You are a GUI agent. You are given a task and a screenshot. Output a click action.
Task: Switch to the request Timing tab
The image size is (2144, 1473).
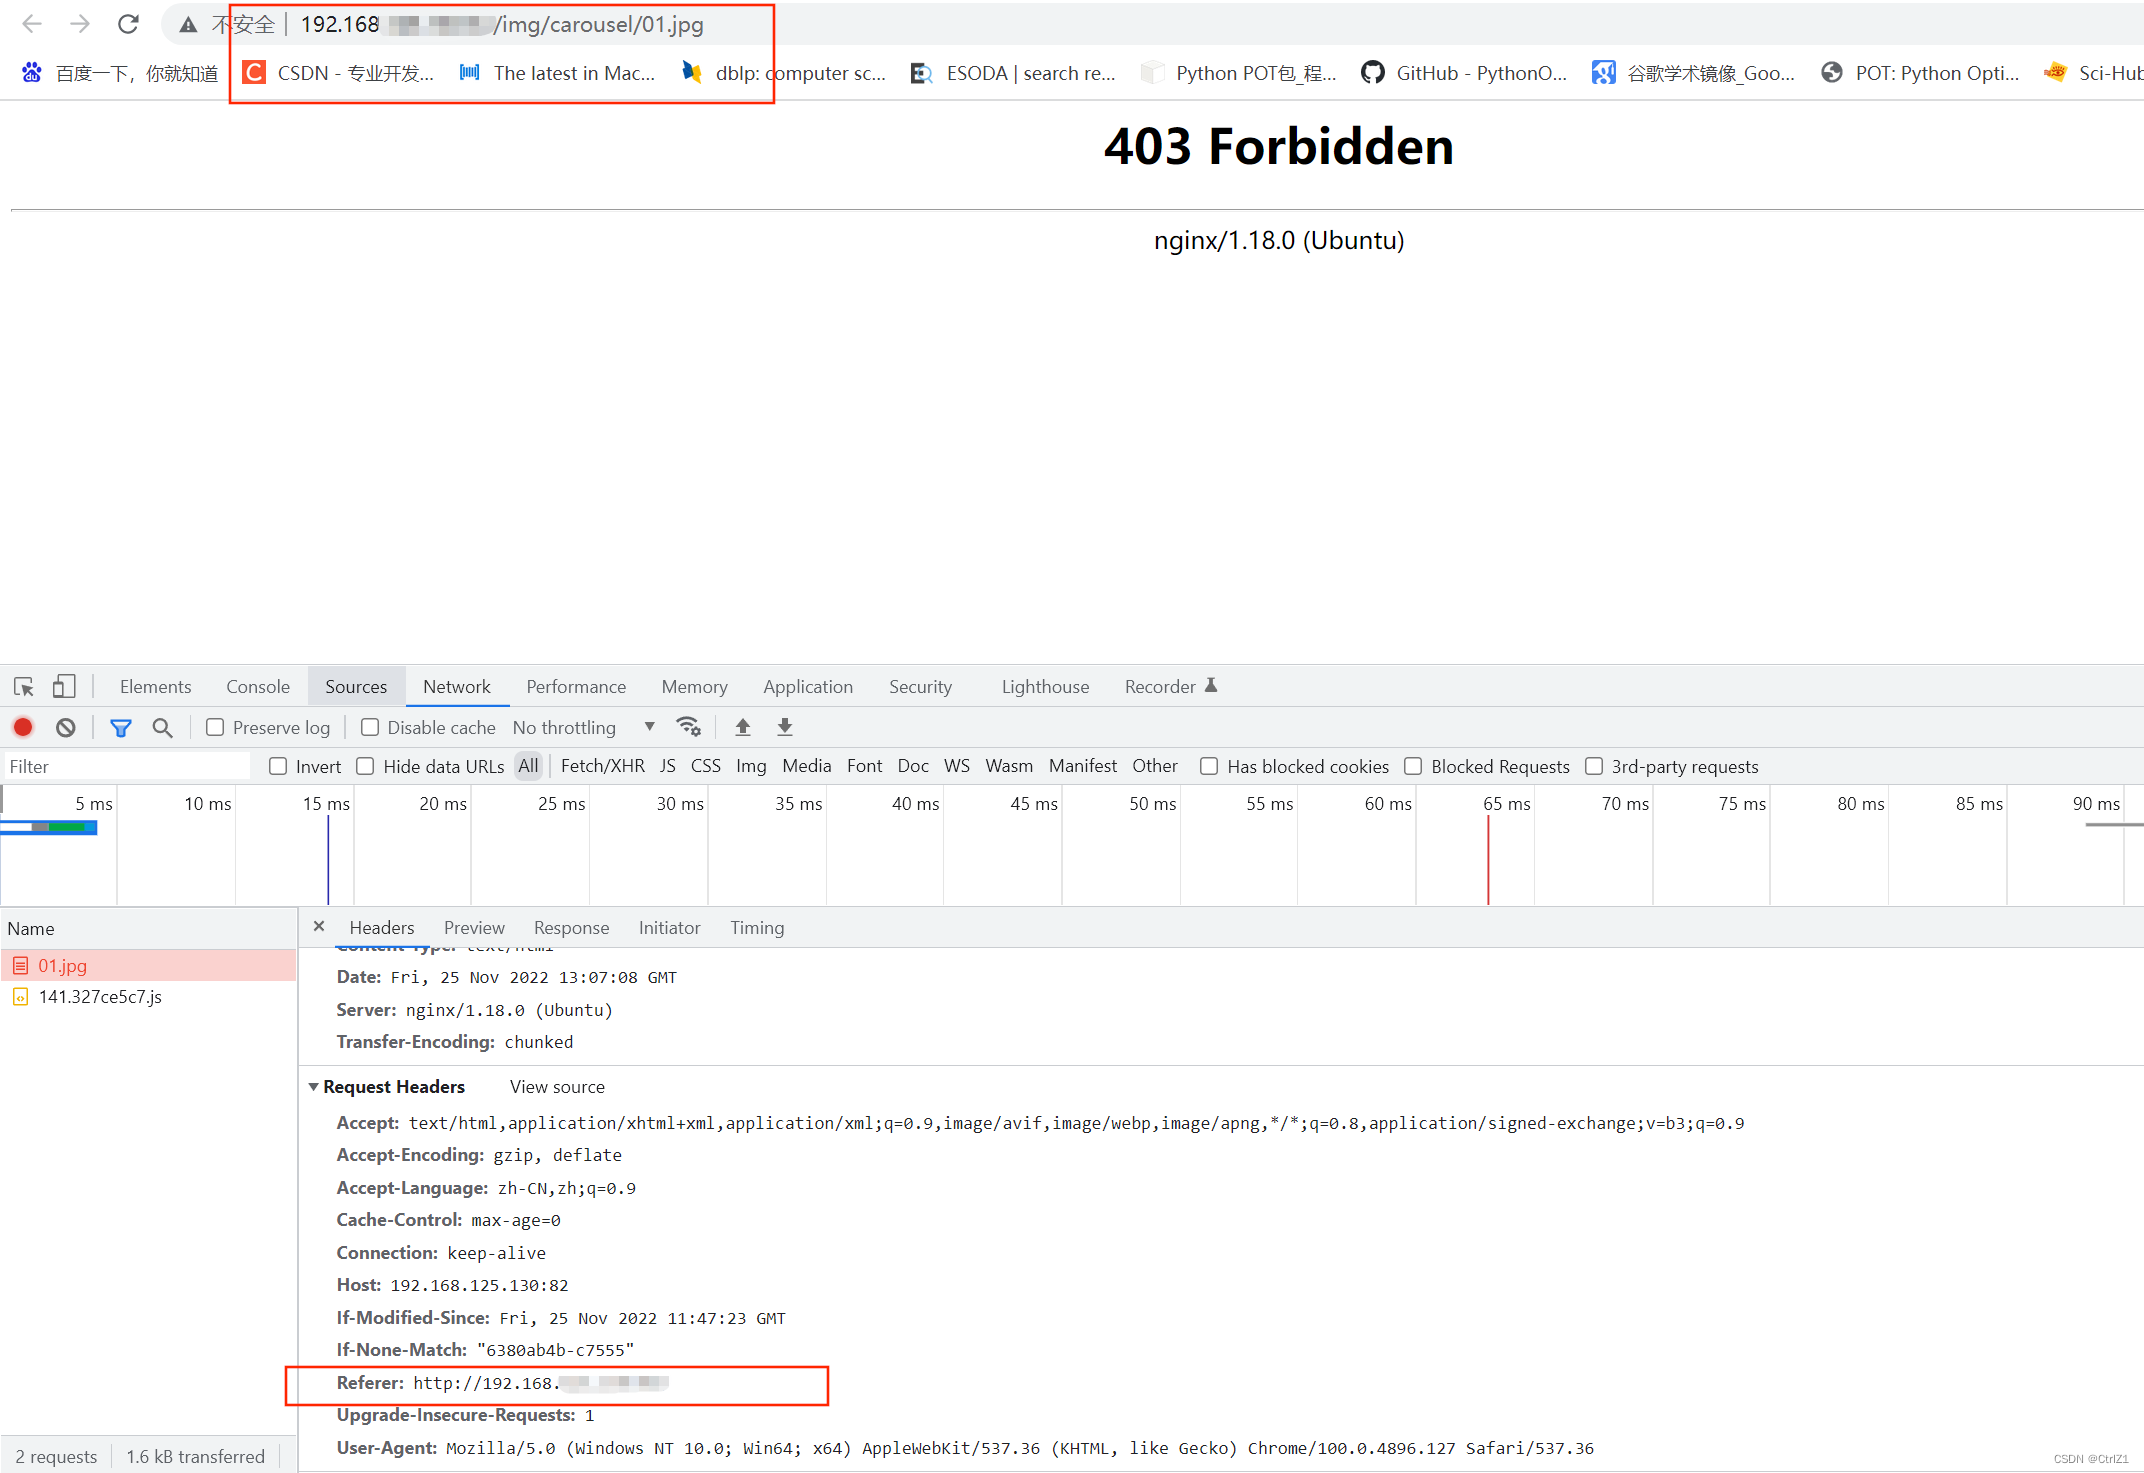[x=757, y=928]
